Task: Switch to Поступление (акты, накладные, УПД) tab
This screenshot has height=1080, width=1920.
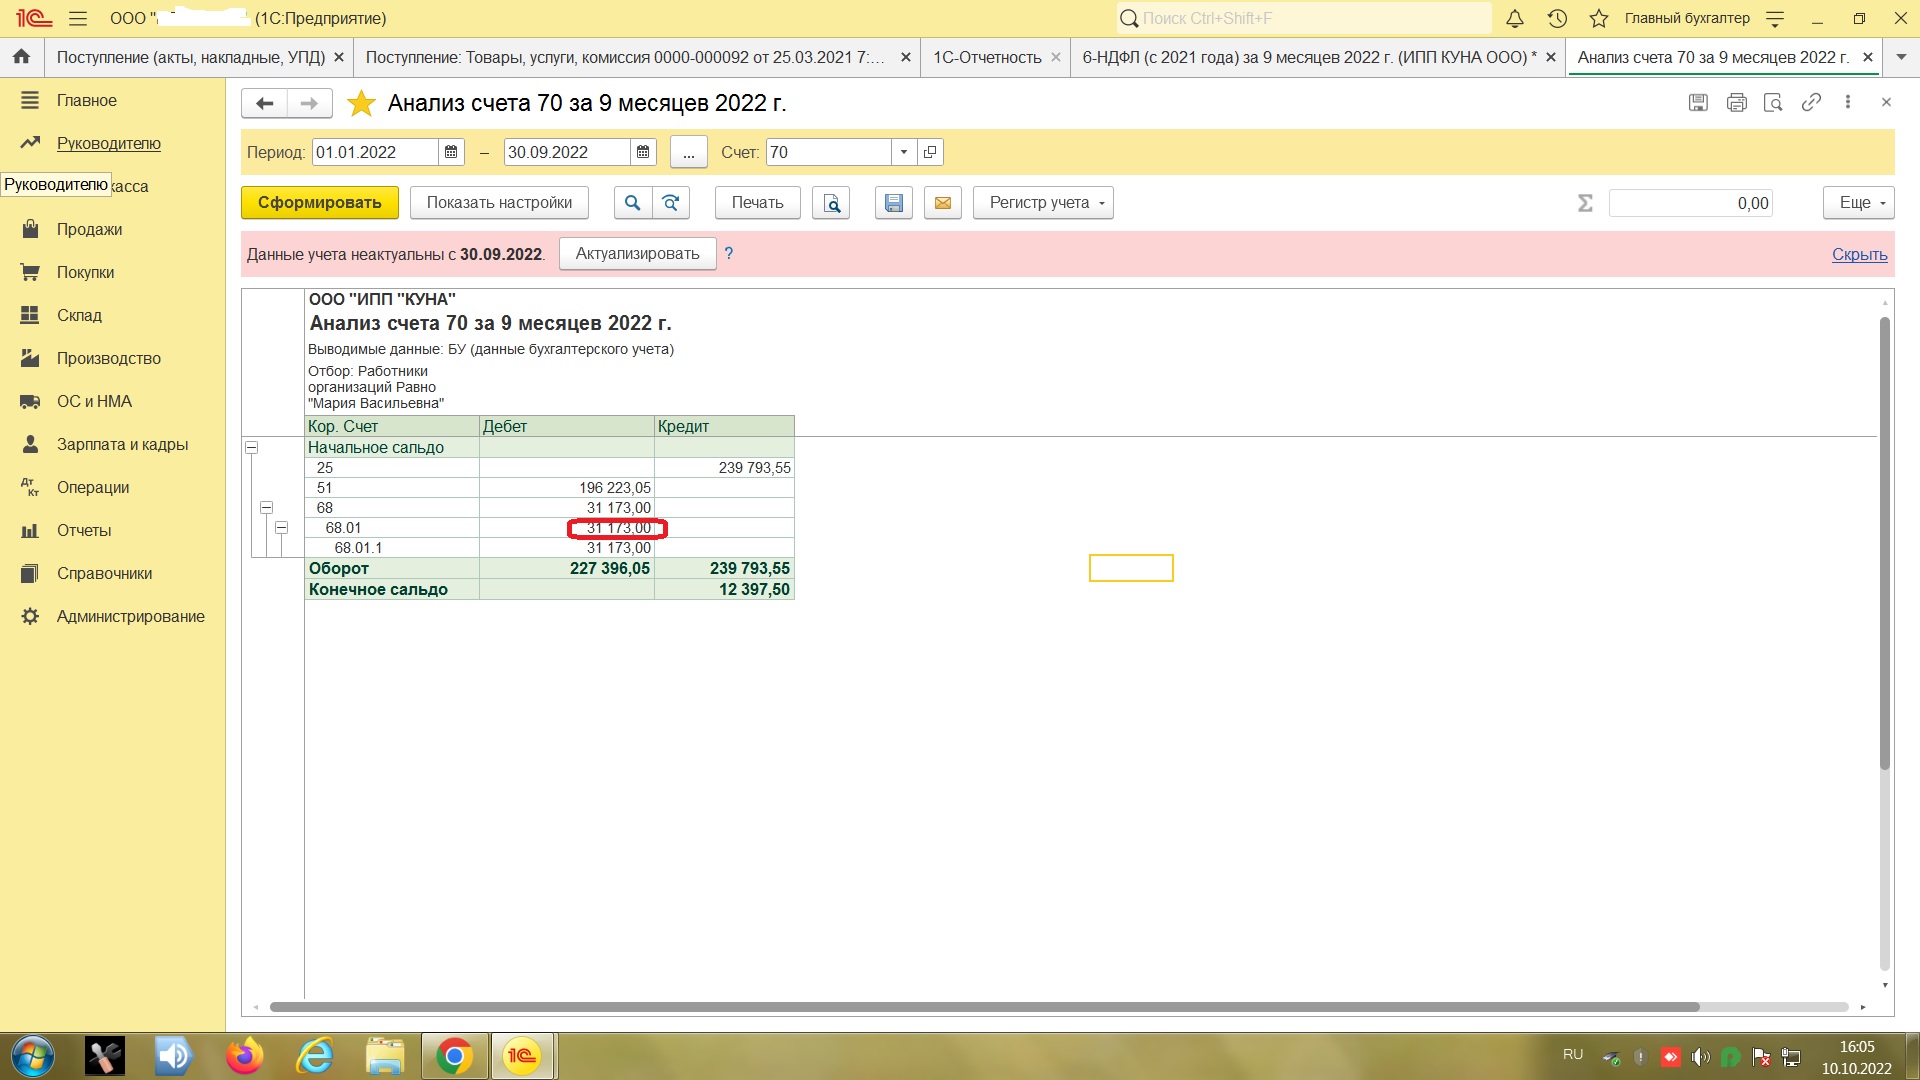Action: (x=190, y=57)
